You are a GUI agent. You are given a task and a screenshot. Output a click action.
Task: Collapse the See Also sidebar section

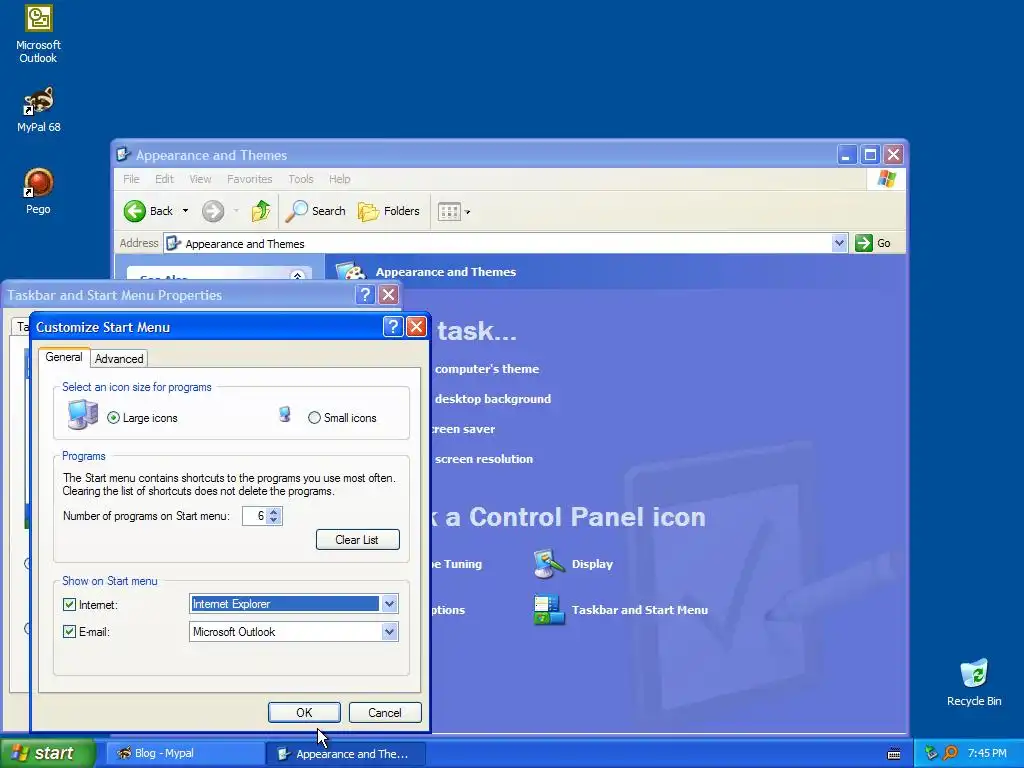pyautogui.click(x=297, y=276)
